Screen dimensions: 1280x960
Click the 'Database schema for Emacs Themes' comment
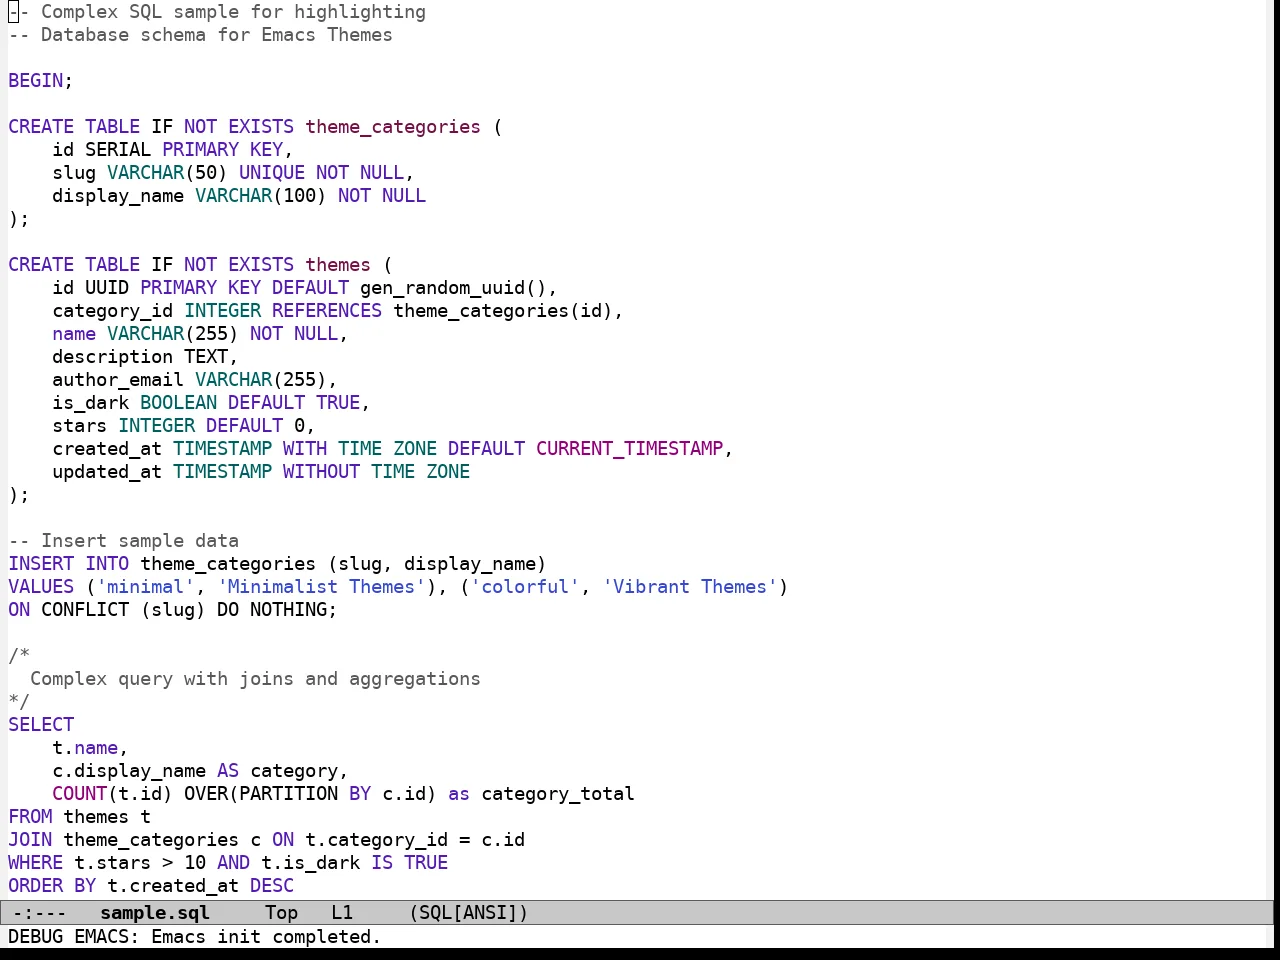[x=200, y=35]
